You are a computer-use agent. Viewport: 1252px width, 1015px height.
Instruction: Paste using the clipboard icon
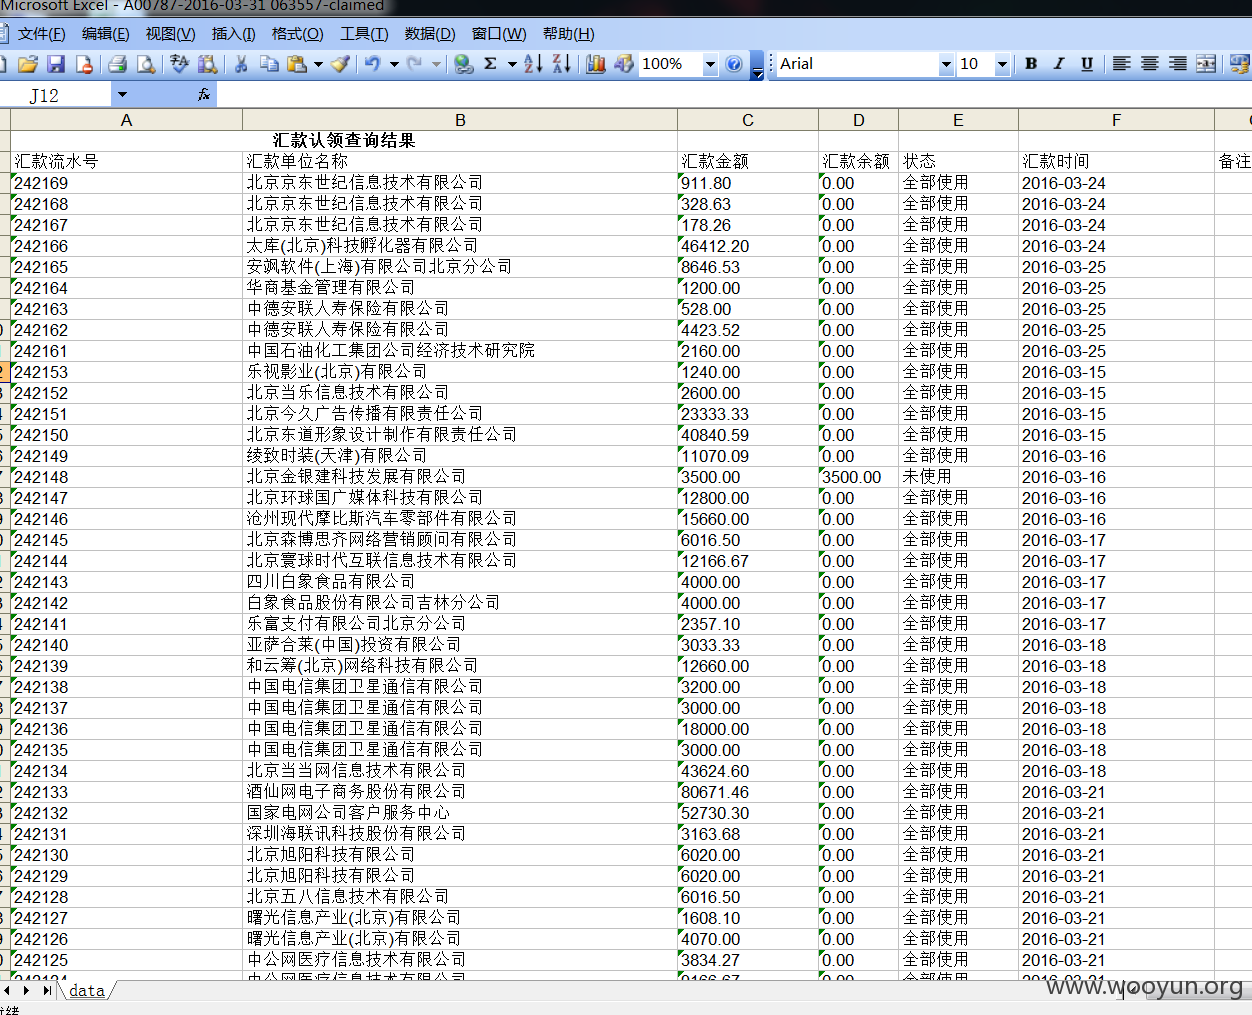pyautogui.click(x=297, y=64)
